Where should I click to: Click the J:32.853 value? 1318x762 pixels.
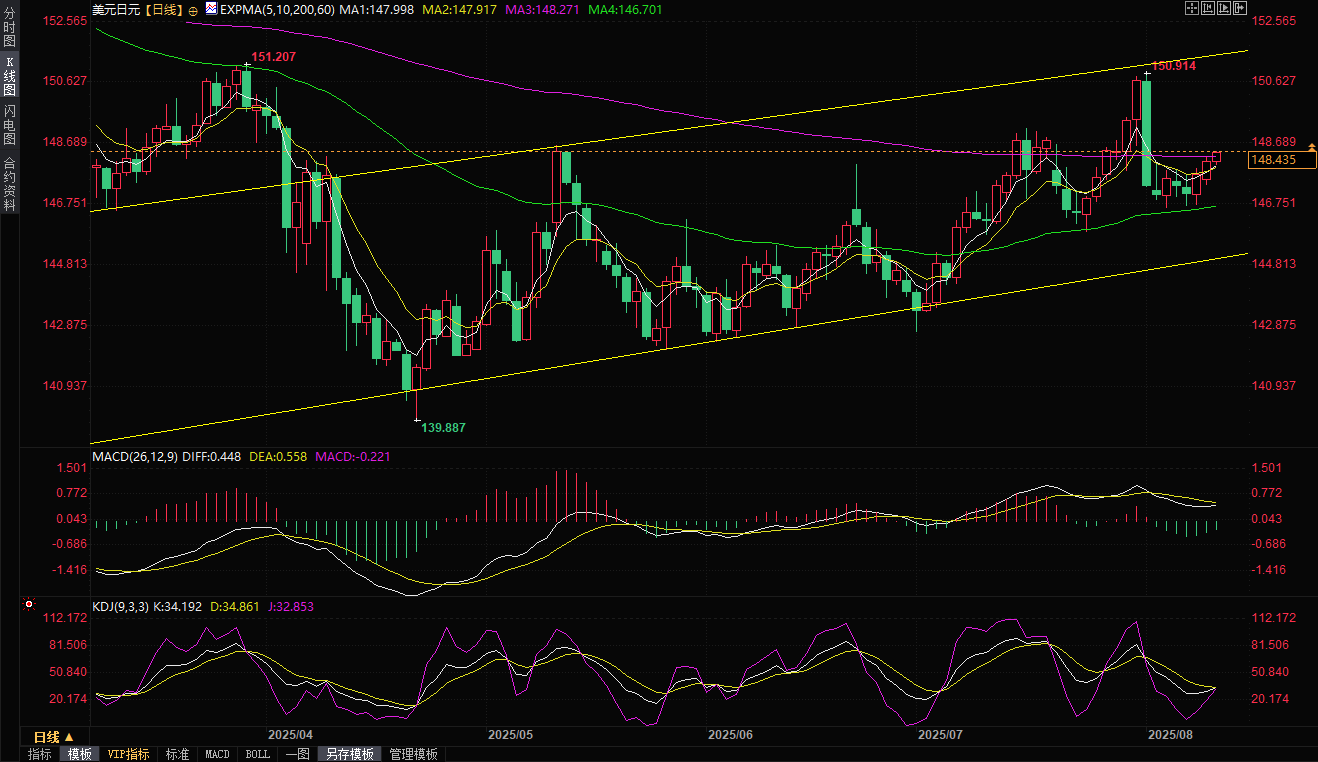point(292,606)
